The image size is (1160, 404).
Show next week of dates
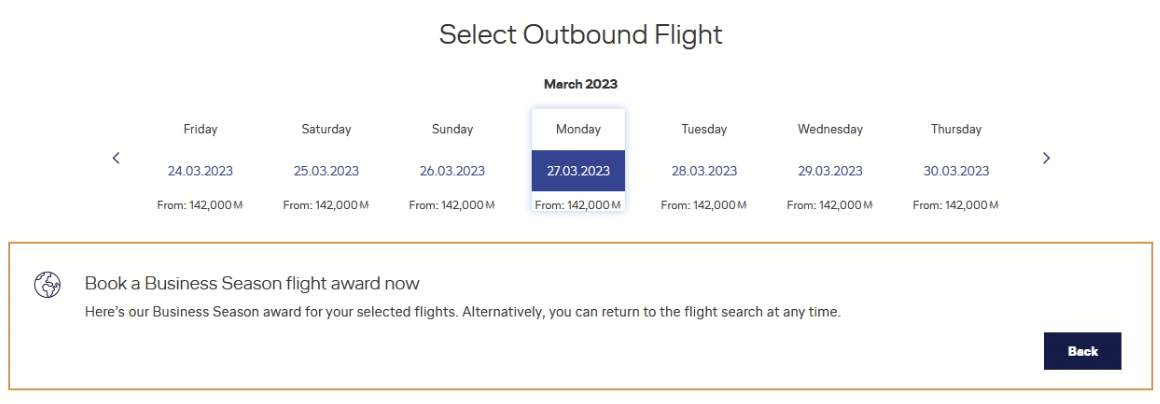(1046, 158)
